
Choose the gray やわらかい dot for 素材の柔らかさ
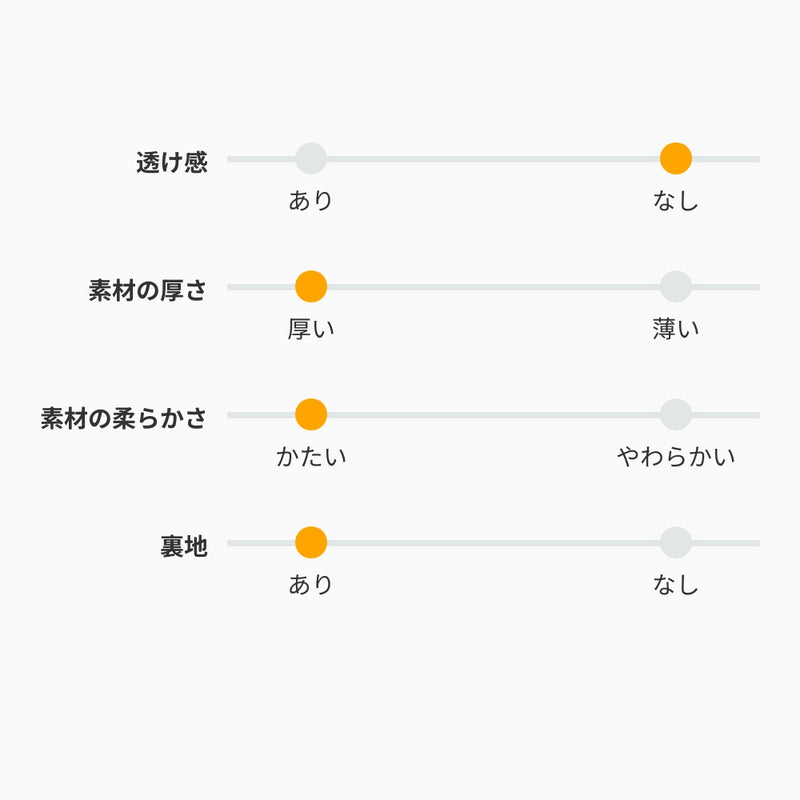[x=676, y=415]
